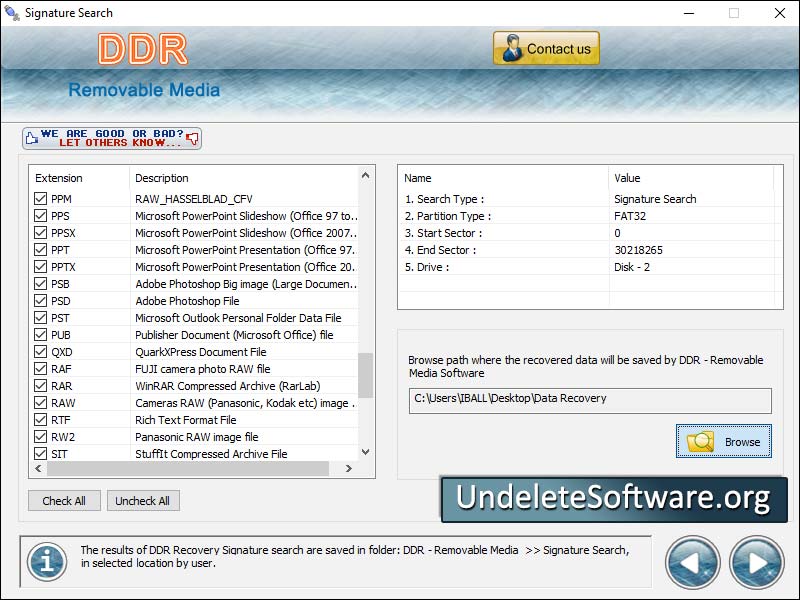The height and width of the screenshot is (600, 800).
Task: Uncheck the PSB extension checkbox
Action: pos(40,284)
